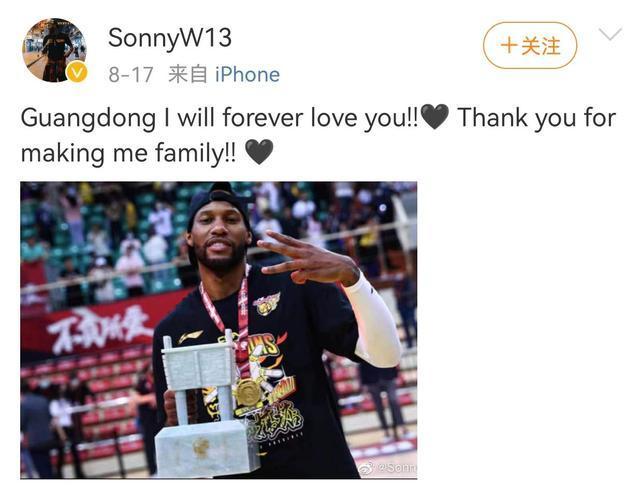Click the yellow verified badge
640x497 pixels.
pos(77,72)
